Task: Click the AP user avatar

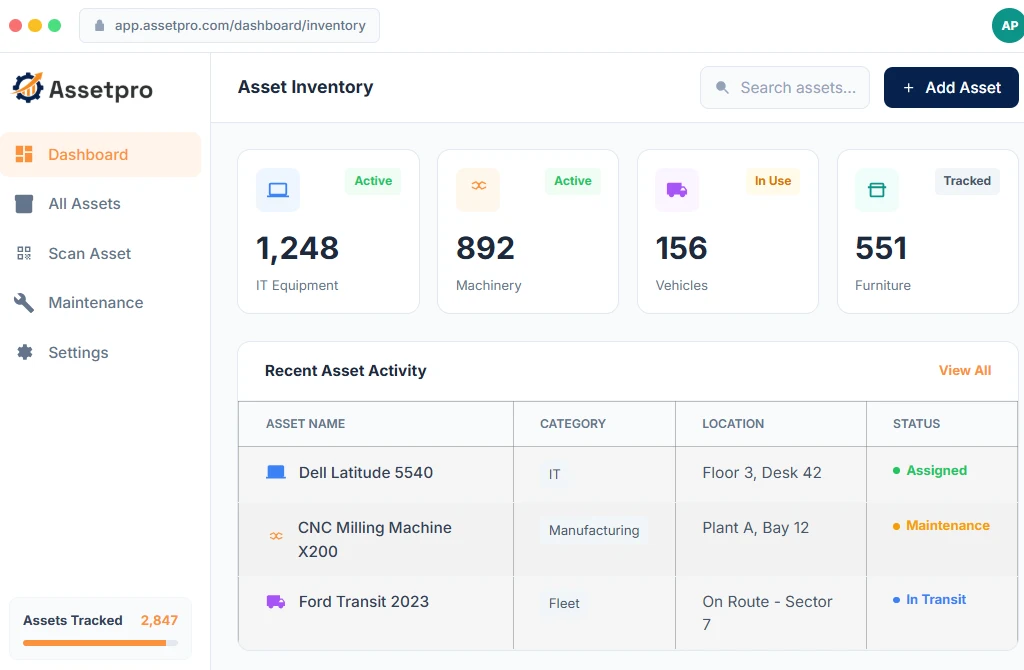Action: [x=1008, y=26]
